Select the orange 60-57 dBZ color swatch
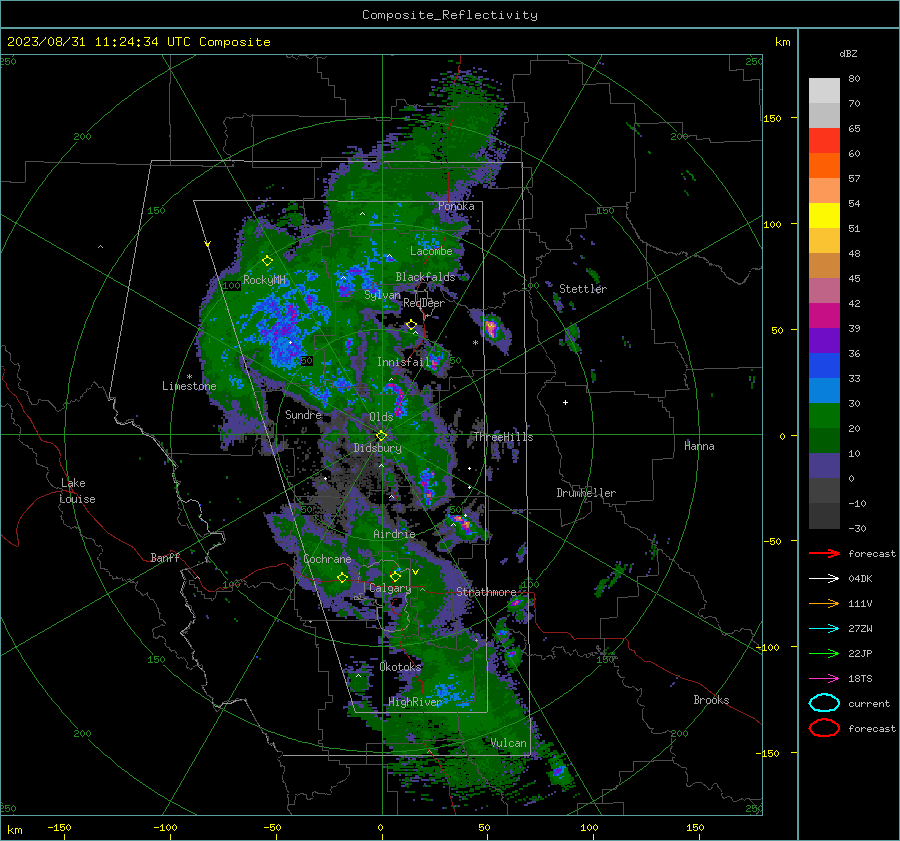The height and width of the screenshot is (841, 900). point(824,165)
